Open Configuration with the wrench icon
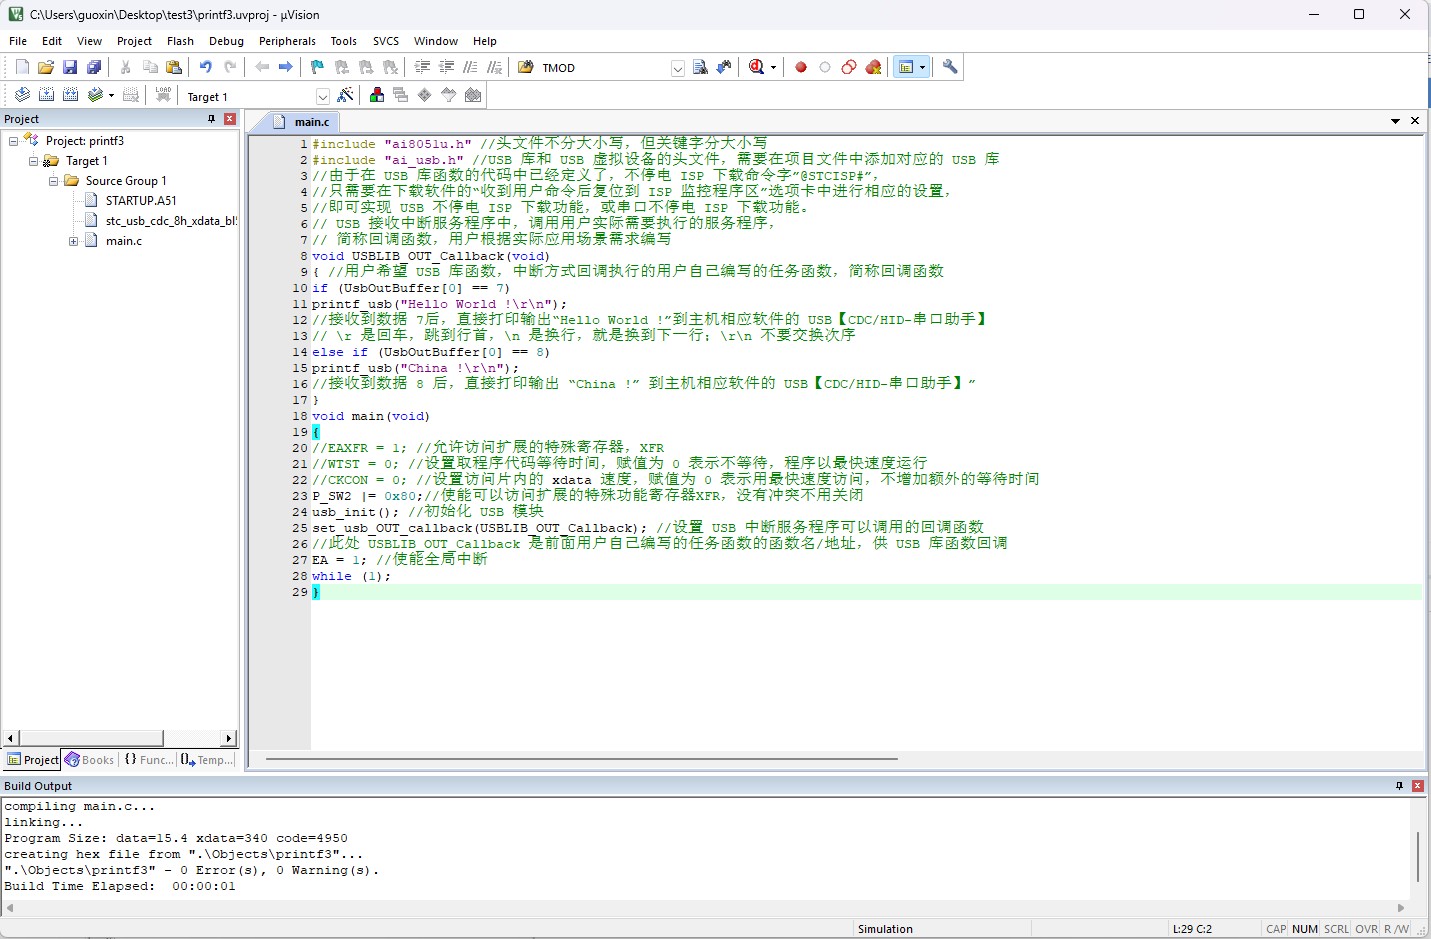 [950, 67]
